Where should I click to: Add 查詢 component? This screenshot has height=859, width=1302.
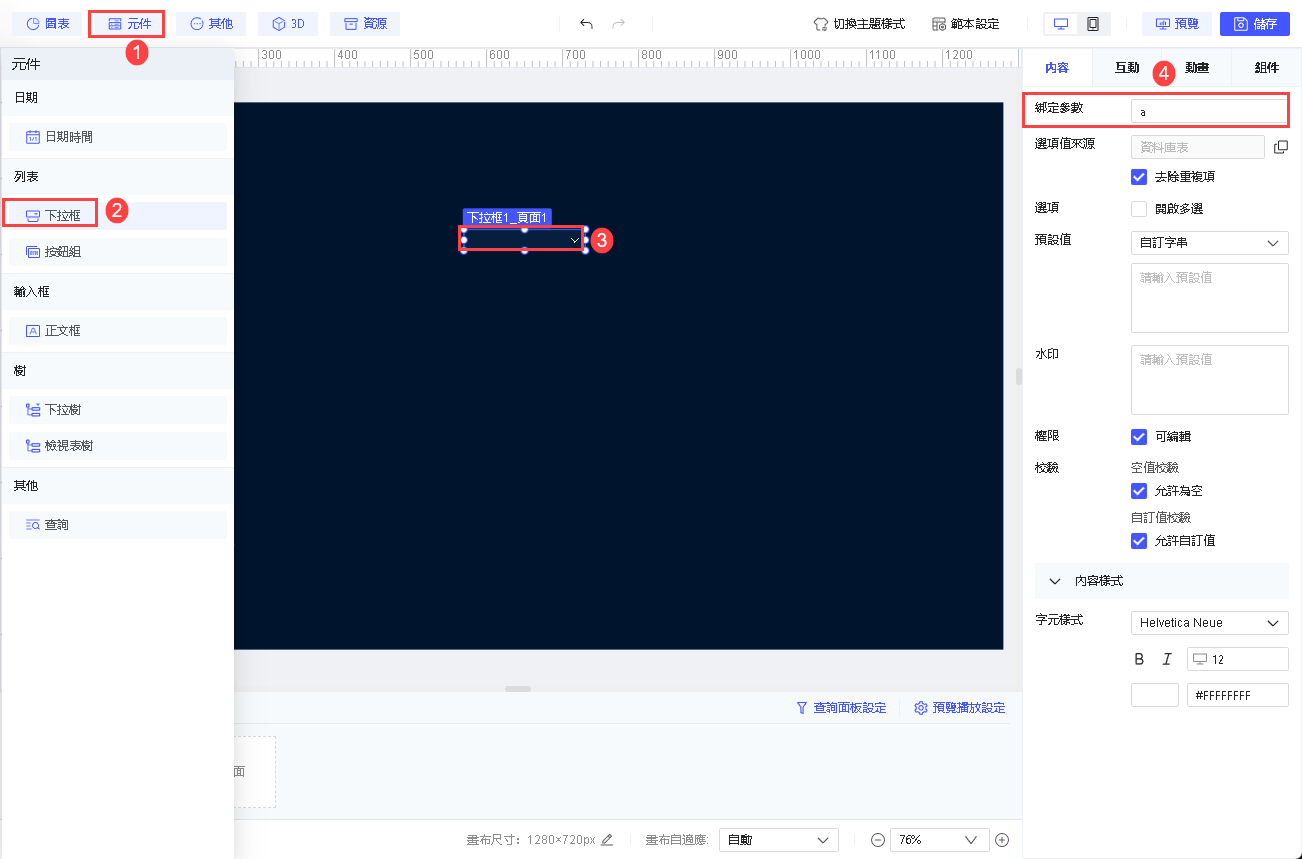[118, 525]
